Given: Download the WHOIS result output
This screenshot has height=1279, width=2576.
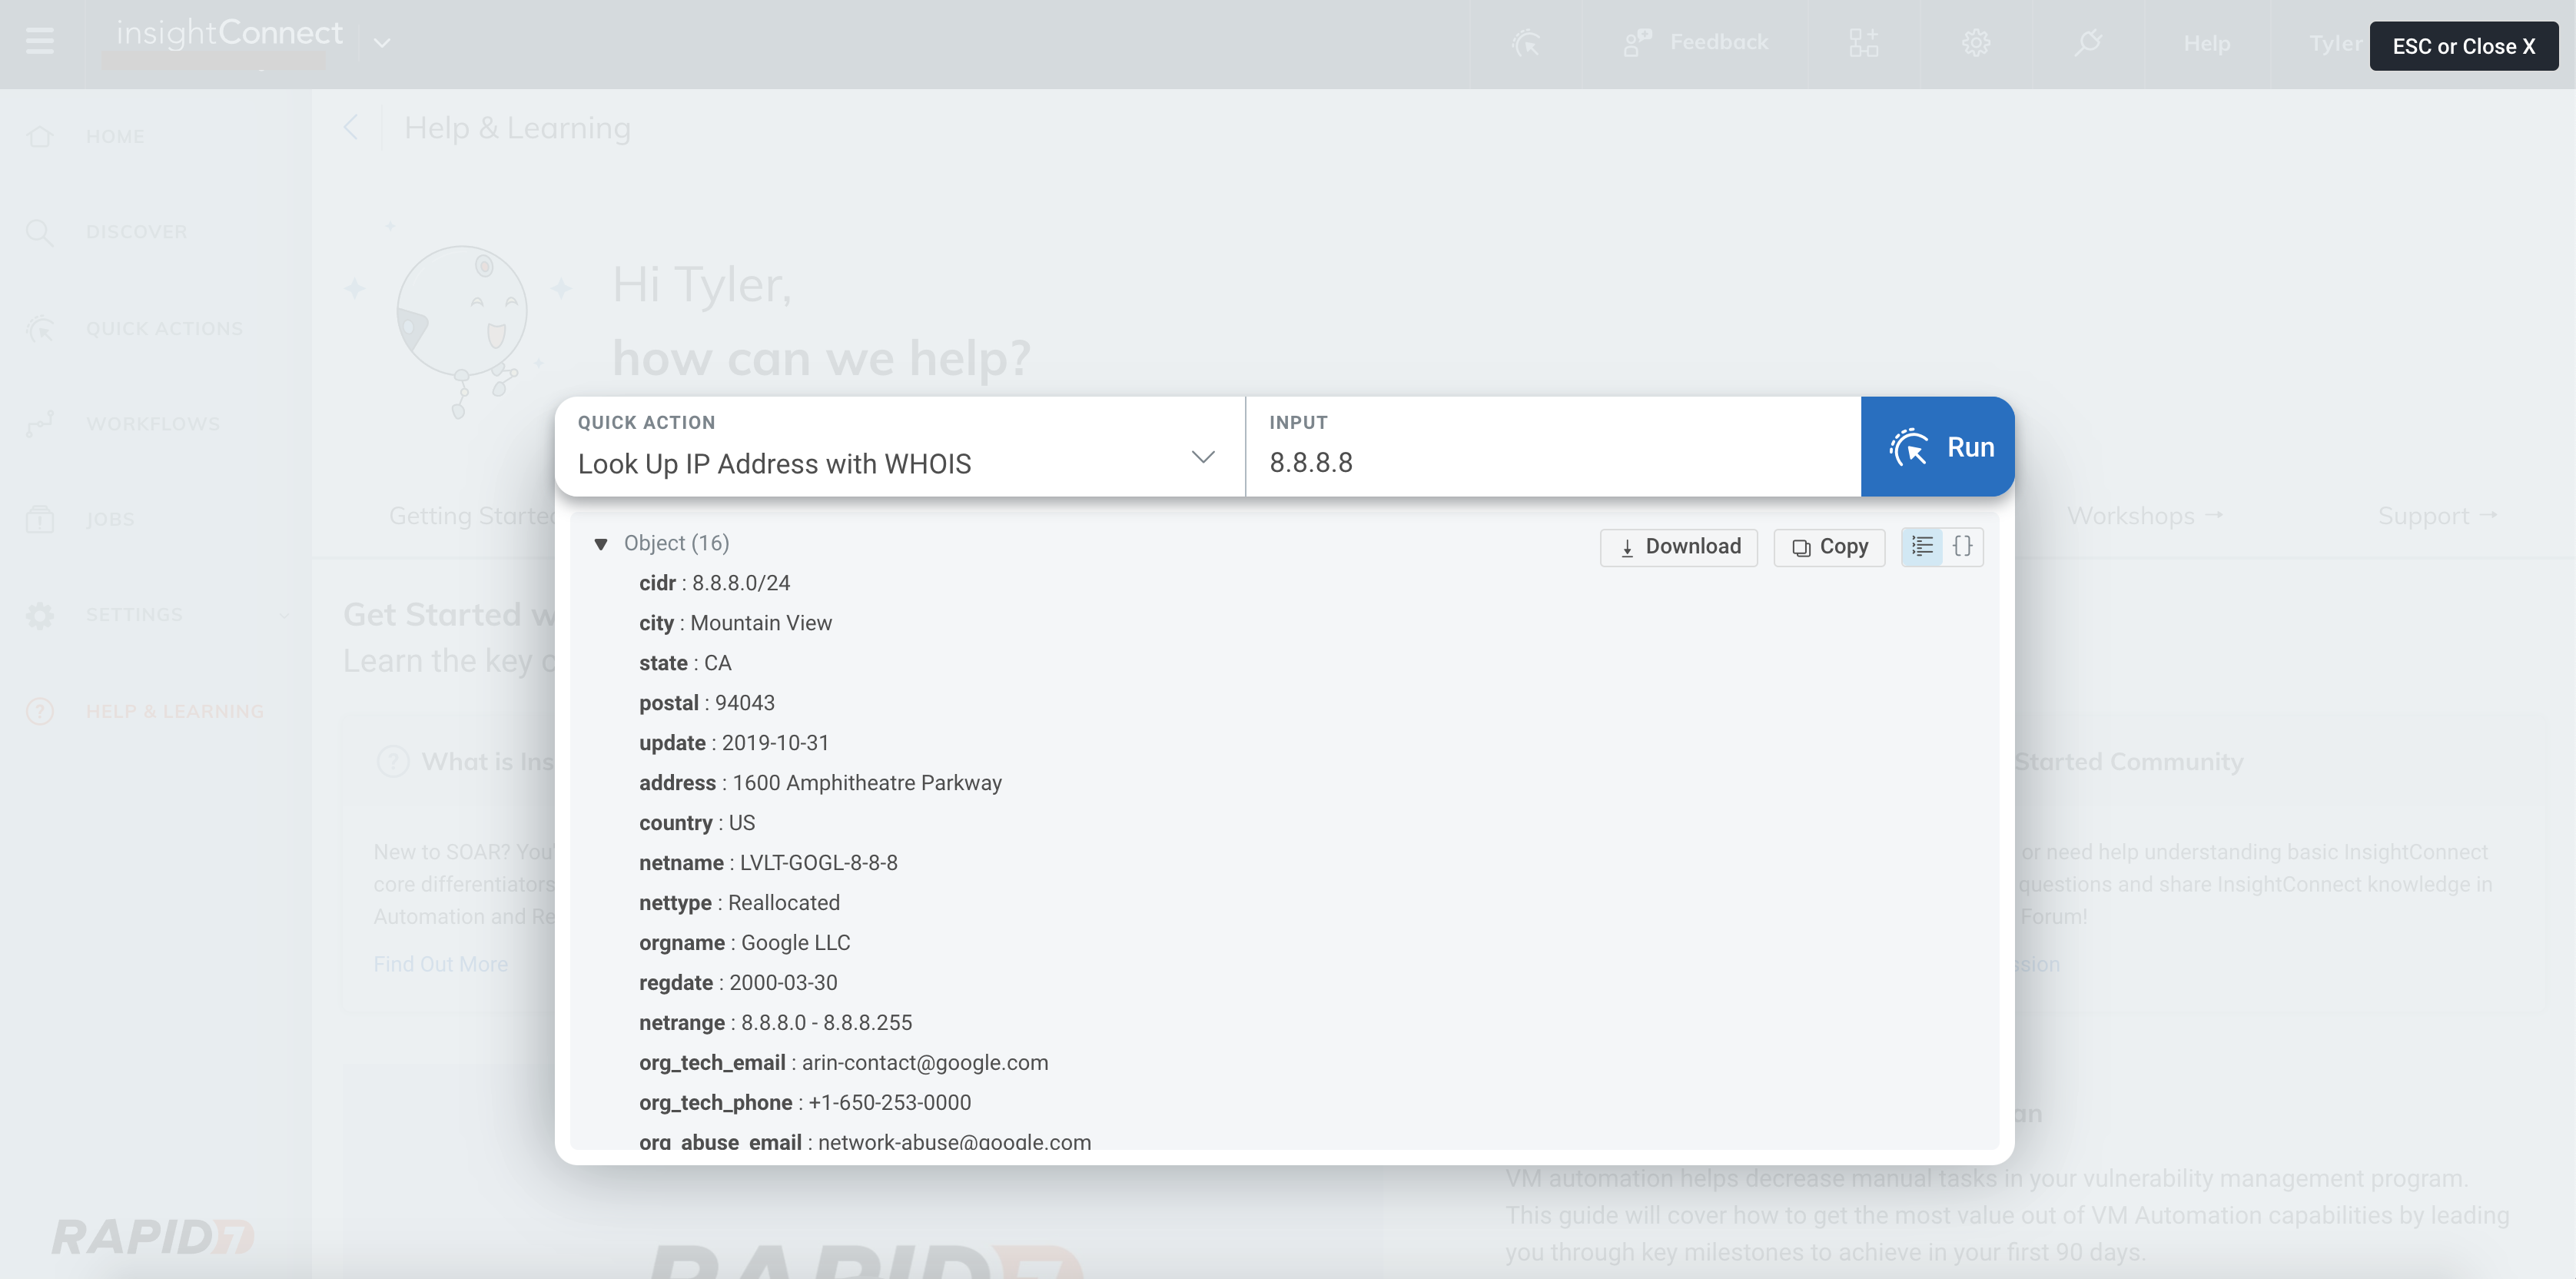Looking at the screenshot, I should click(x=1678, y=547).
